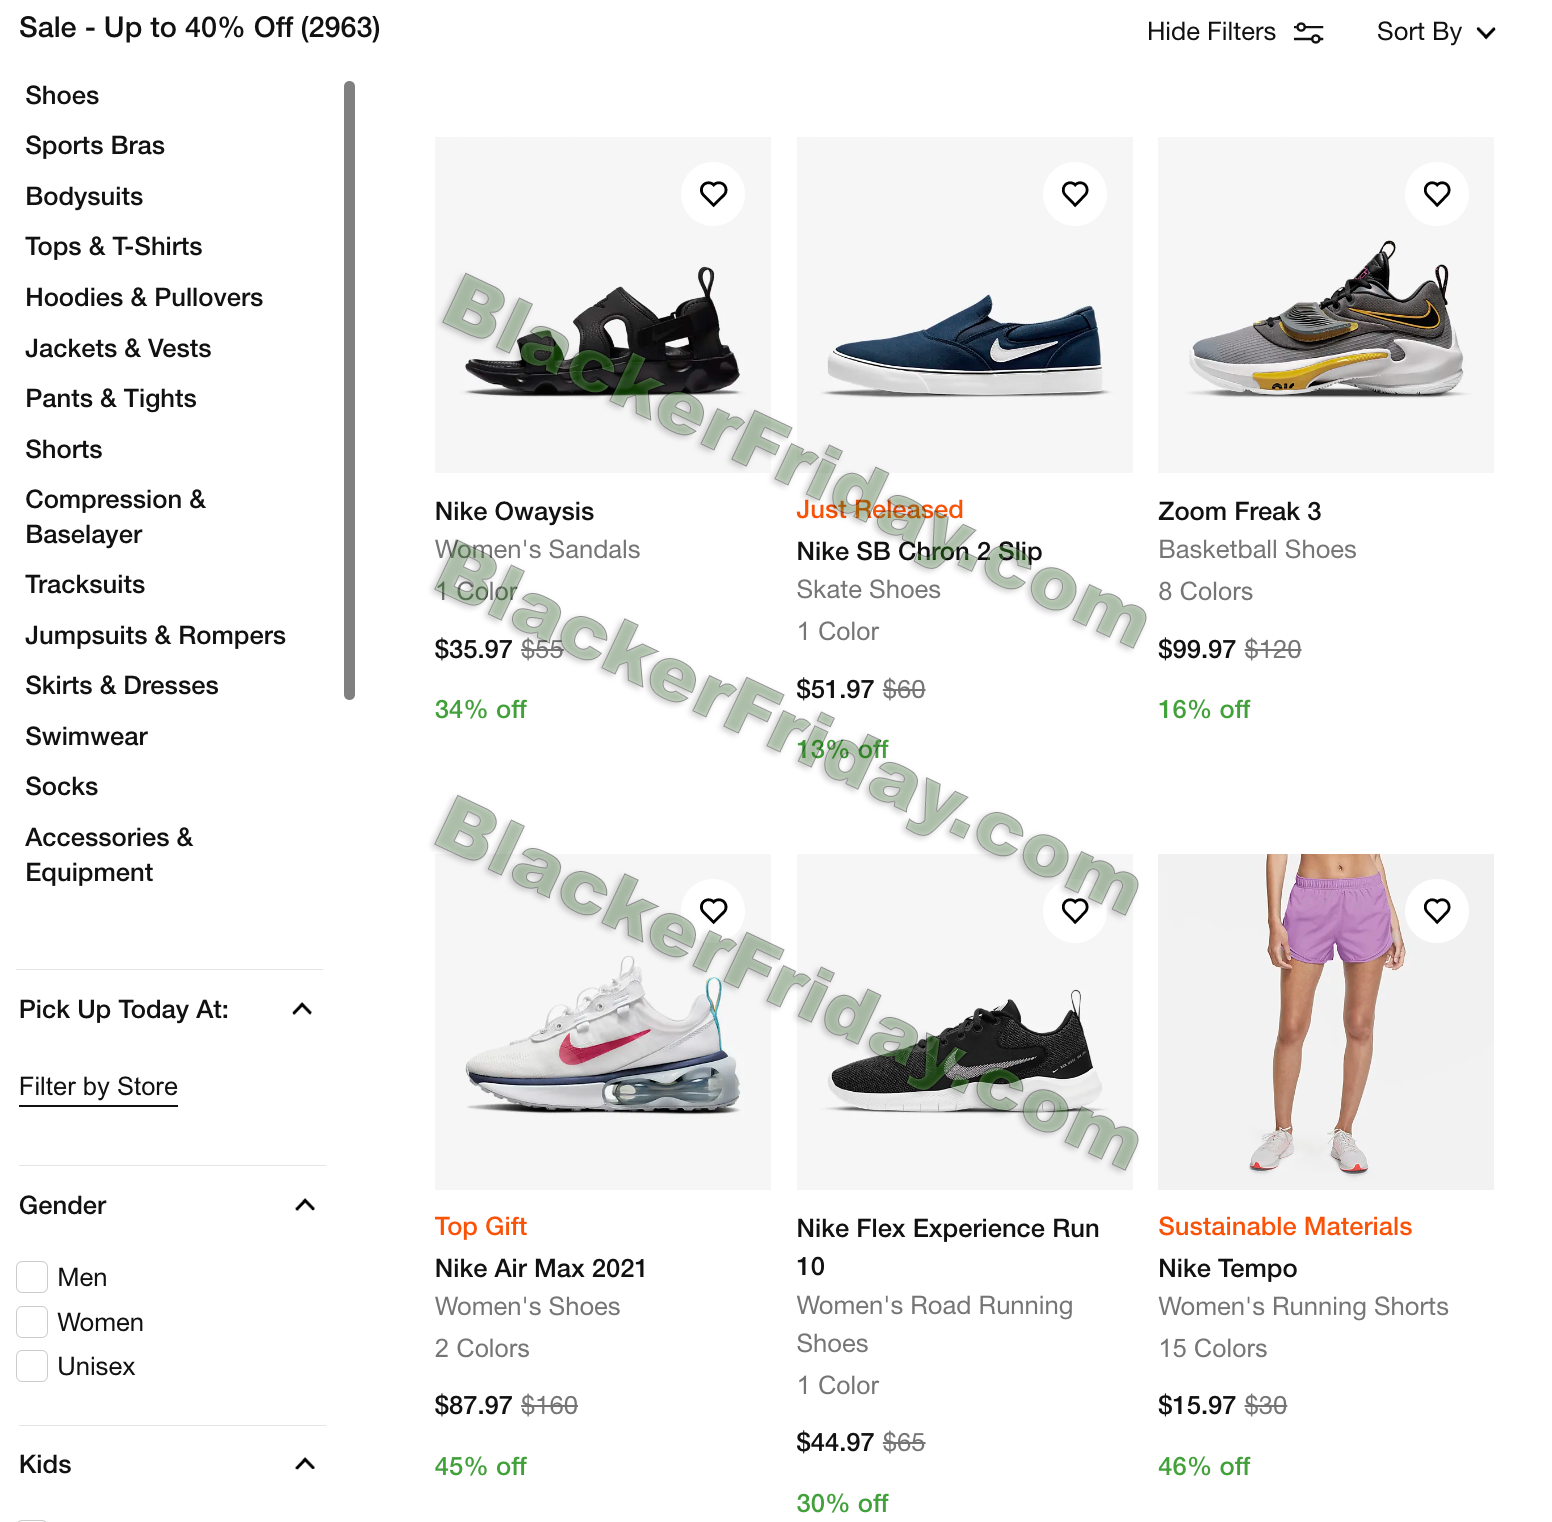Favorite the Nike Air Max 2021 shoe
This screenshot has width=1552, height=1522.
(713, 911)
